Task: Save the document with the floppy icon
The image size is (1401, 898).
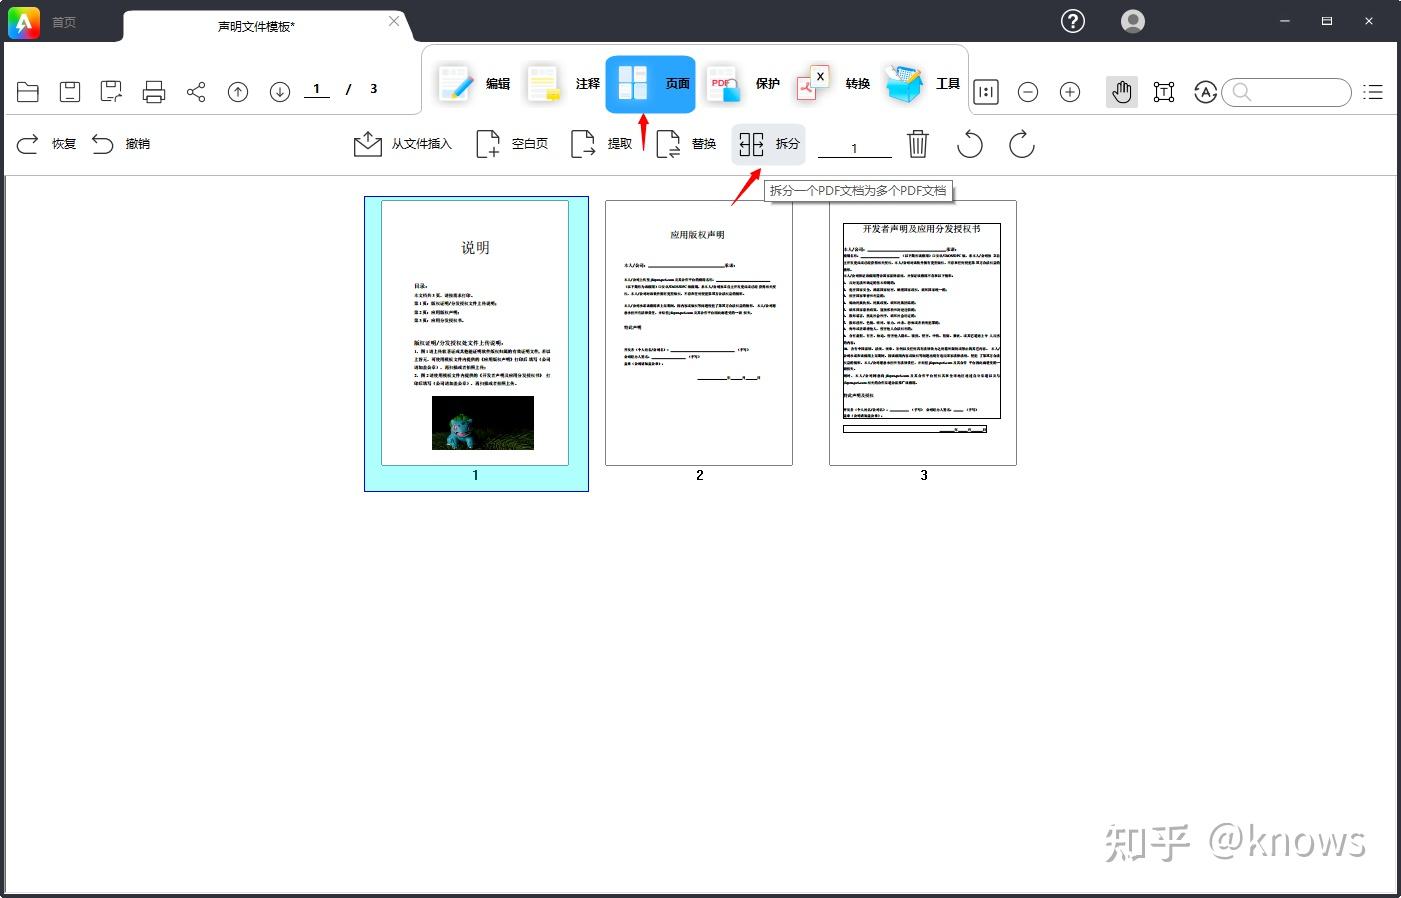Action: click(x=70, y=92)
